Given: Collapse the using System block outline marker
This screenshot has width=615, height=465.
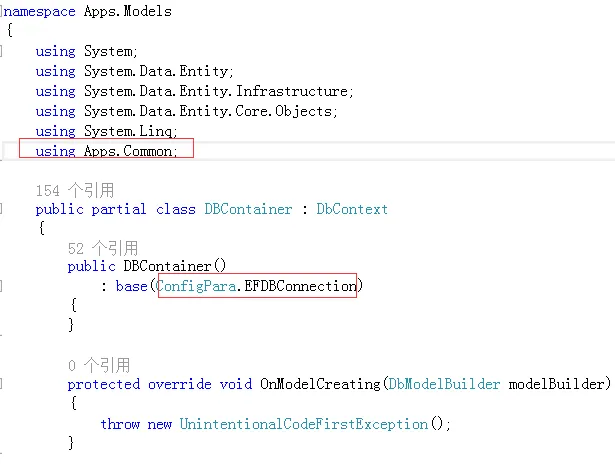Looking at the screenshot, I should click(4, 51).
